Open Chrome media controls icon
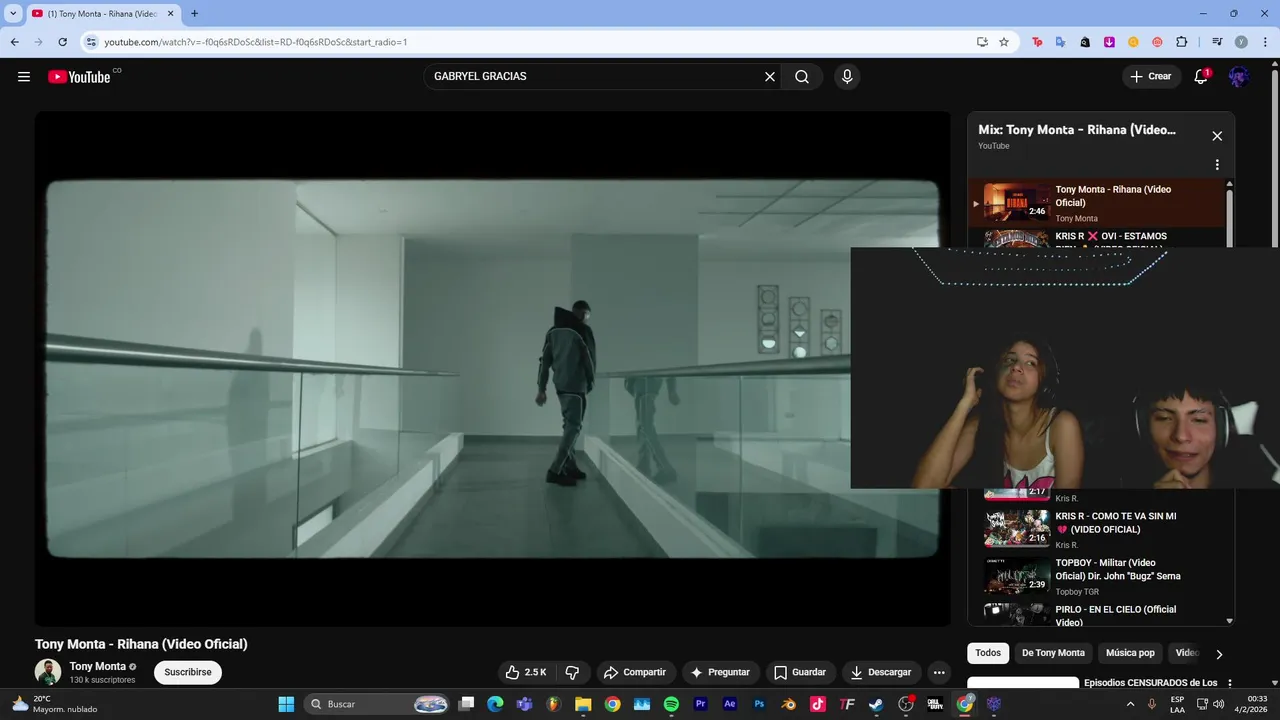This screenshot has height=720, width=1280. tap(1217, 42)
